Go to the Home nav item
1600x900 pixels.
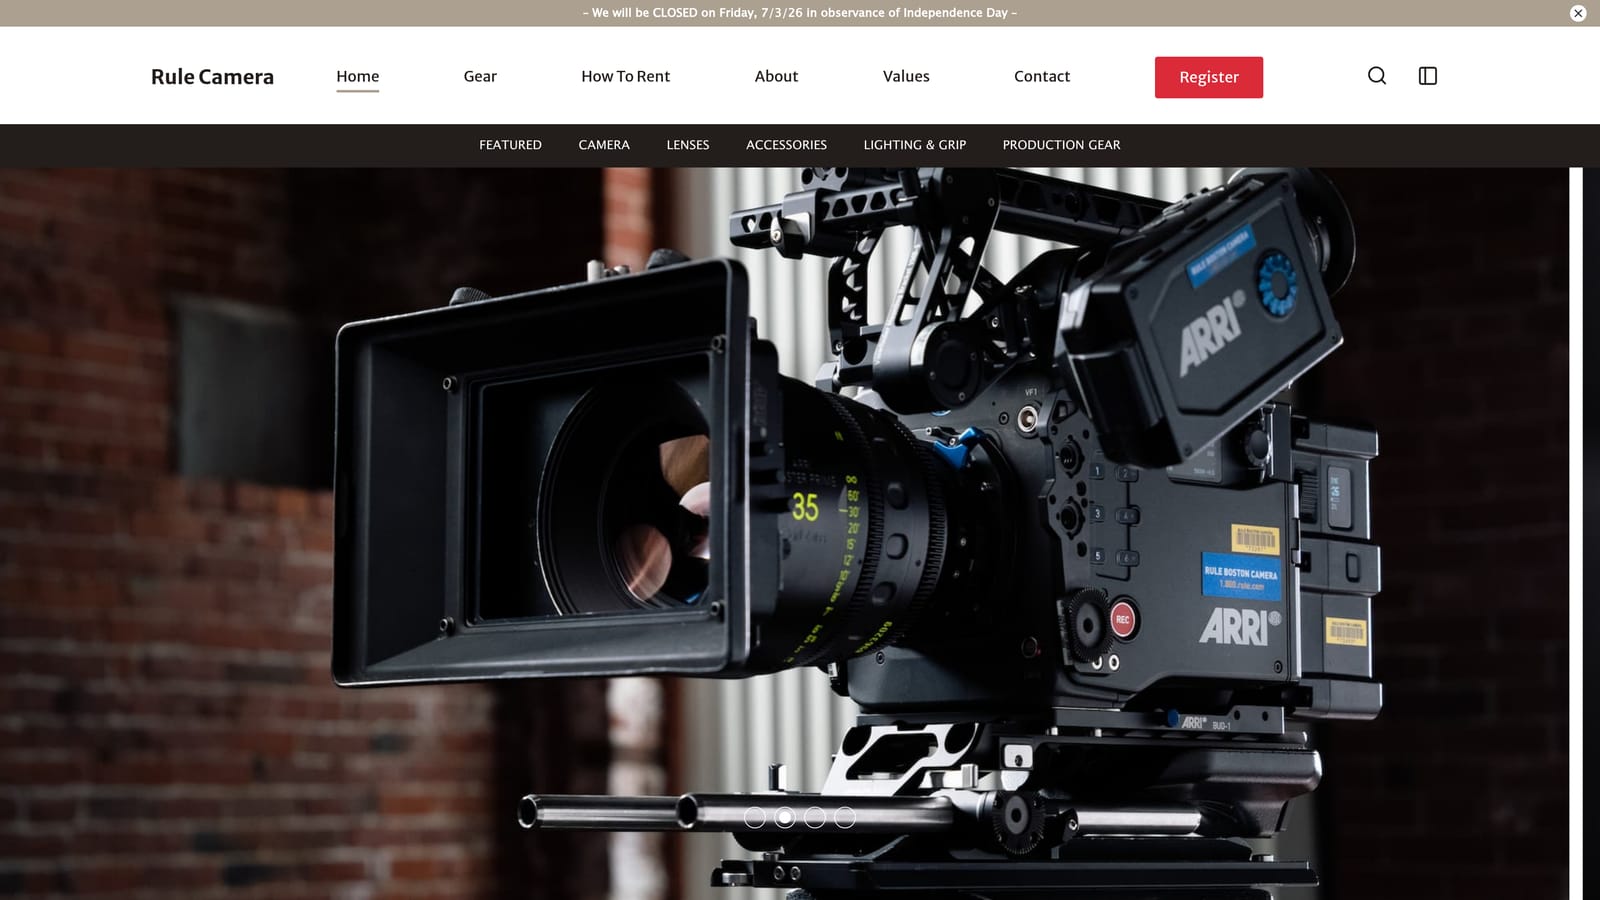coord(358,76)
